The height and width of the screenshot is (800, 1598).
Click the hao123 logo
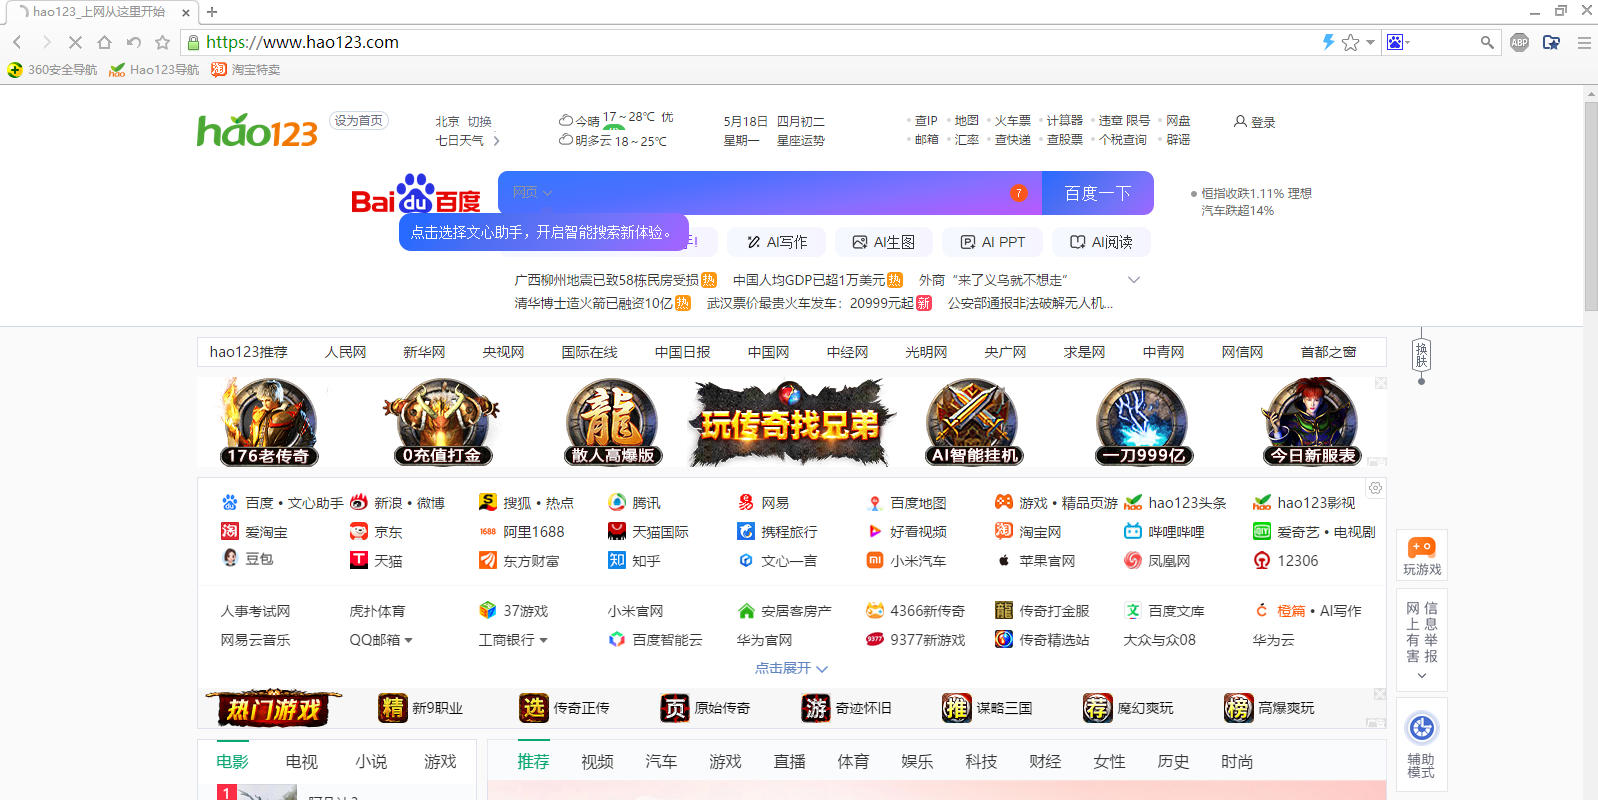click(x=257, y=131)
